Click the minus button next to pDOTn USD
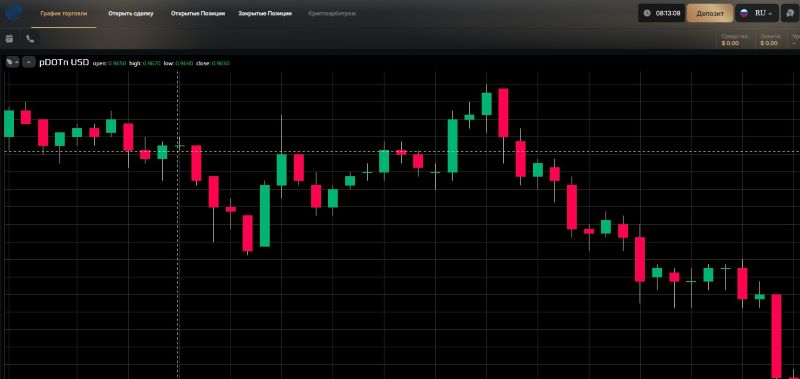The image size is (800, 379). point(29,62)
